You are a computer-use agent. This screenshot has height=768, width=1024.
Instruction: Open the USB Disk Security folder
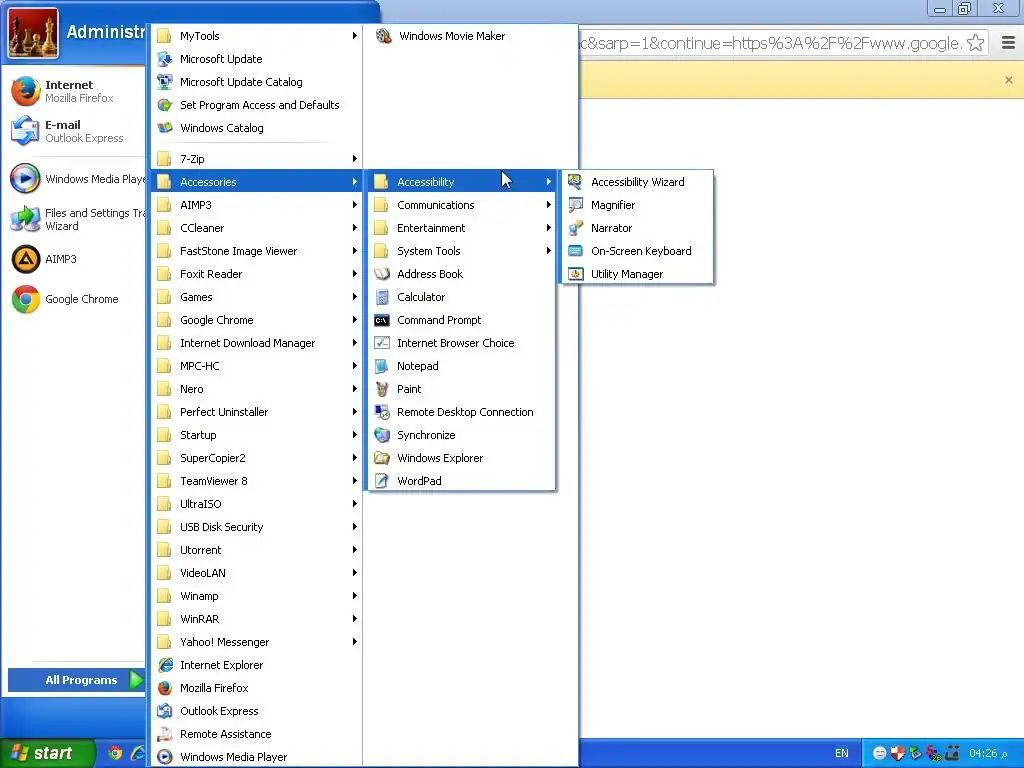coord(257,527)
